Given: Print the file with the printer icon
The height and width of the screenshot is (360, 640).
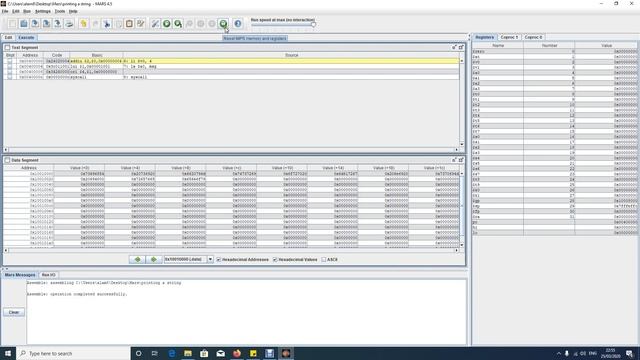Looking at the screenshot, I should click(x=69, y=24).
